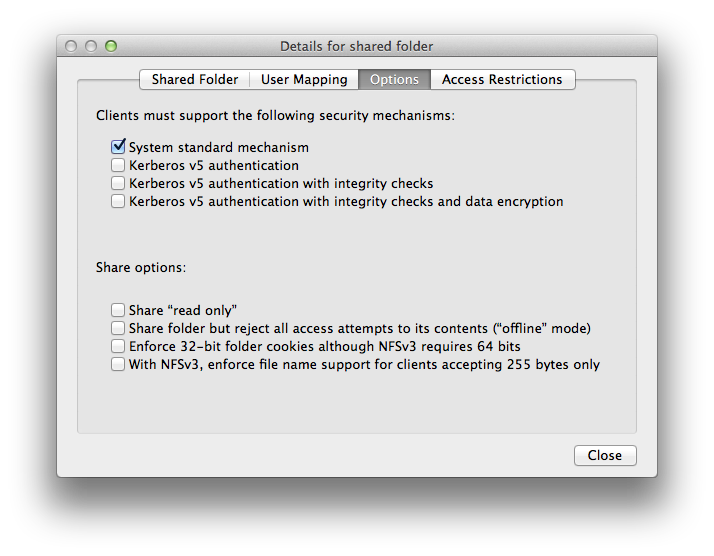Tick Kerberos v5 authentication with integrity checks

pyautogui.click(x=118, y=183)
